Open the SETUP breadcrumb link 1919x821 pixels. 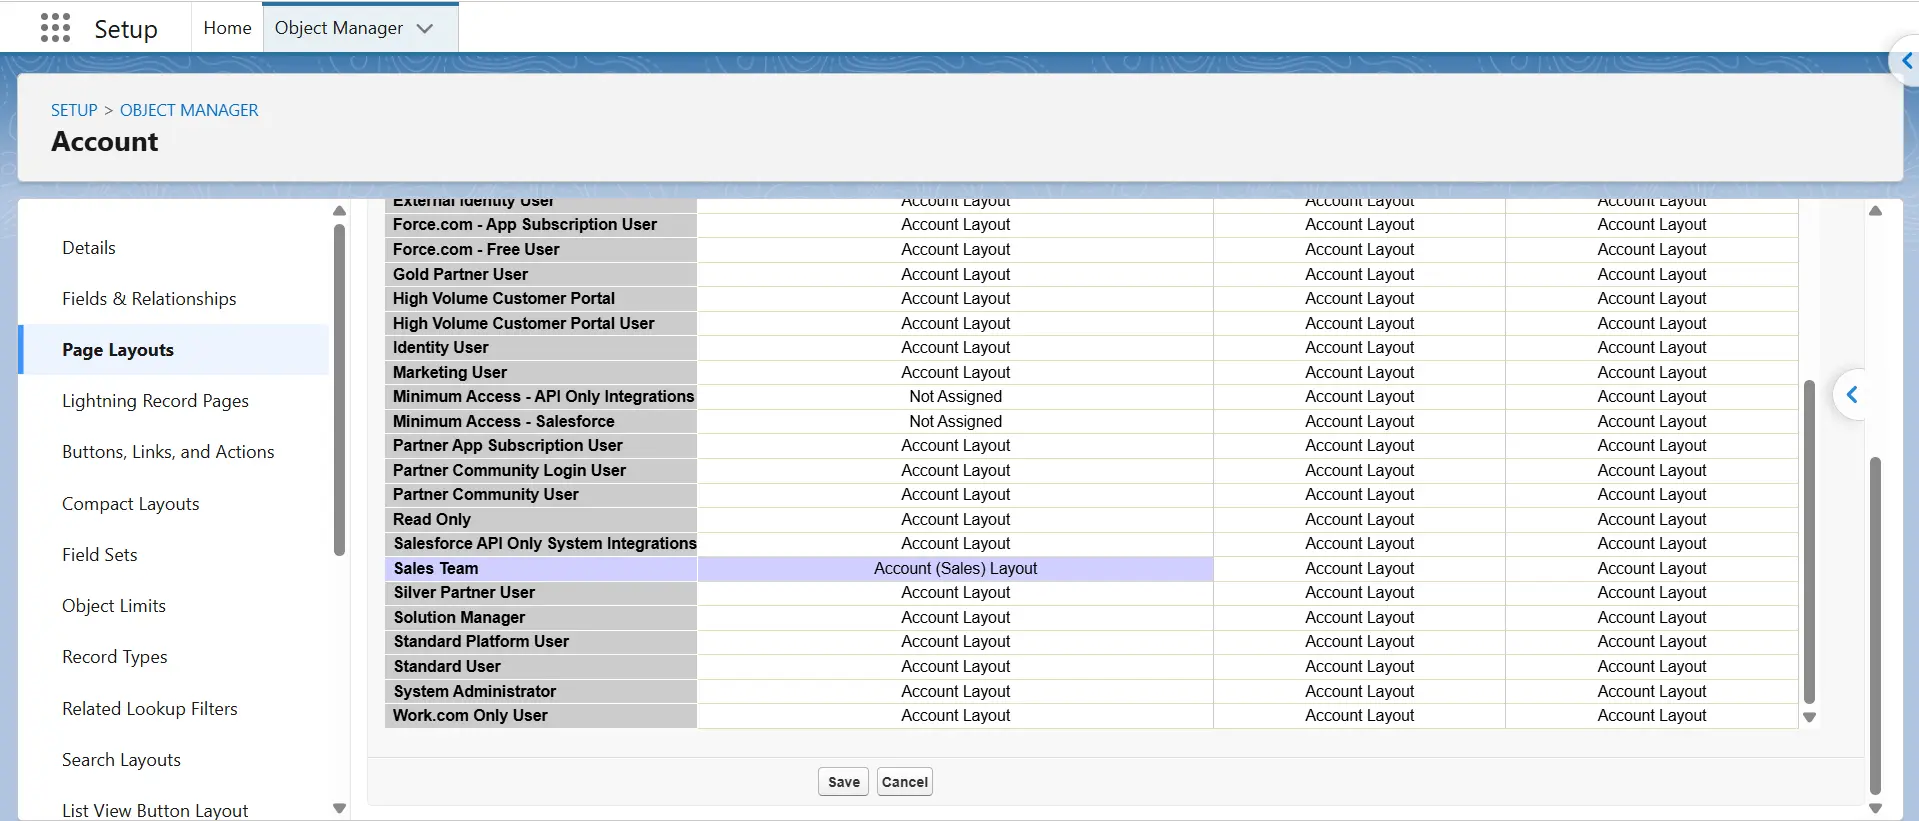pyautogui.click(x=74, y=110)
